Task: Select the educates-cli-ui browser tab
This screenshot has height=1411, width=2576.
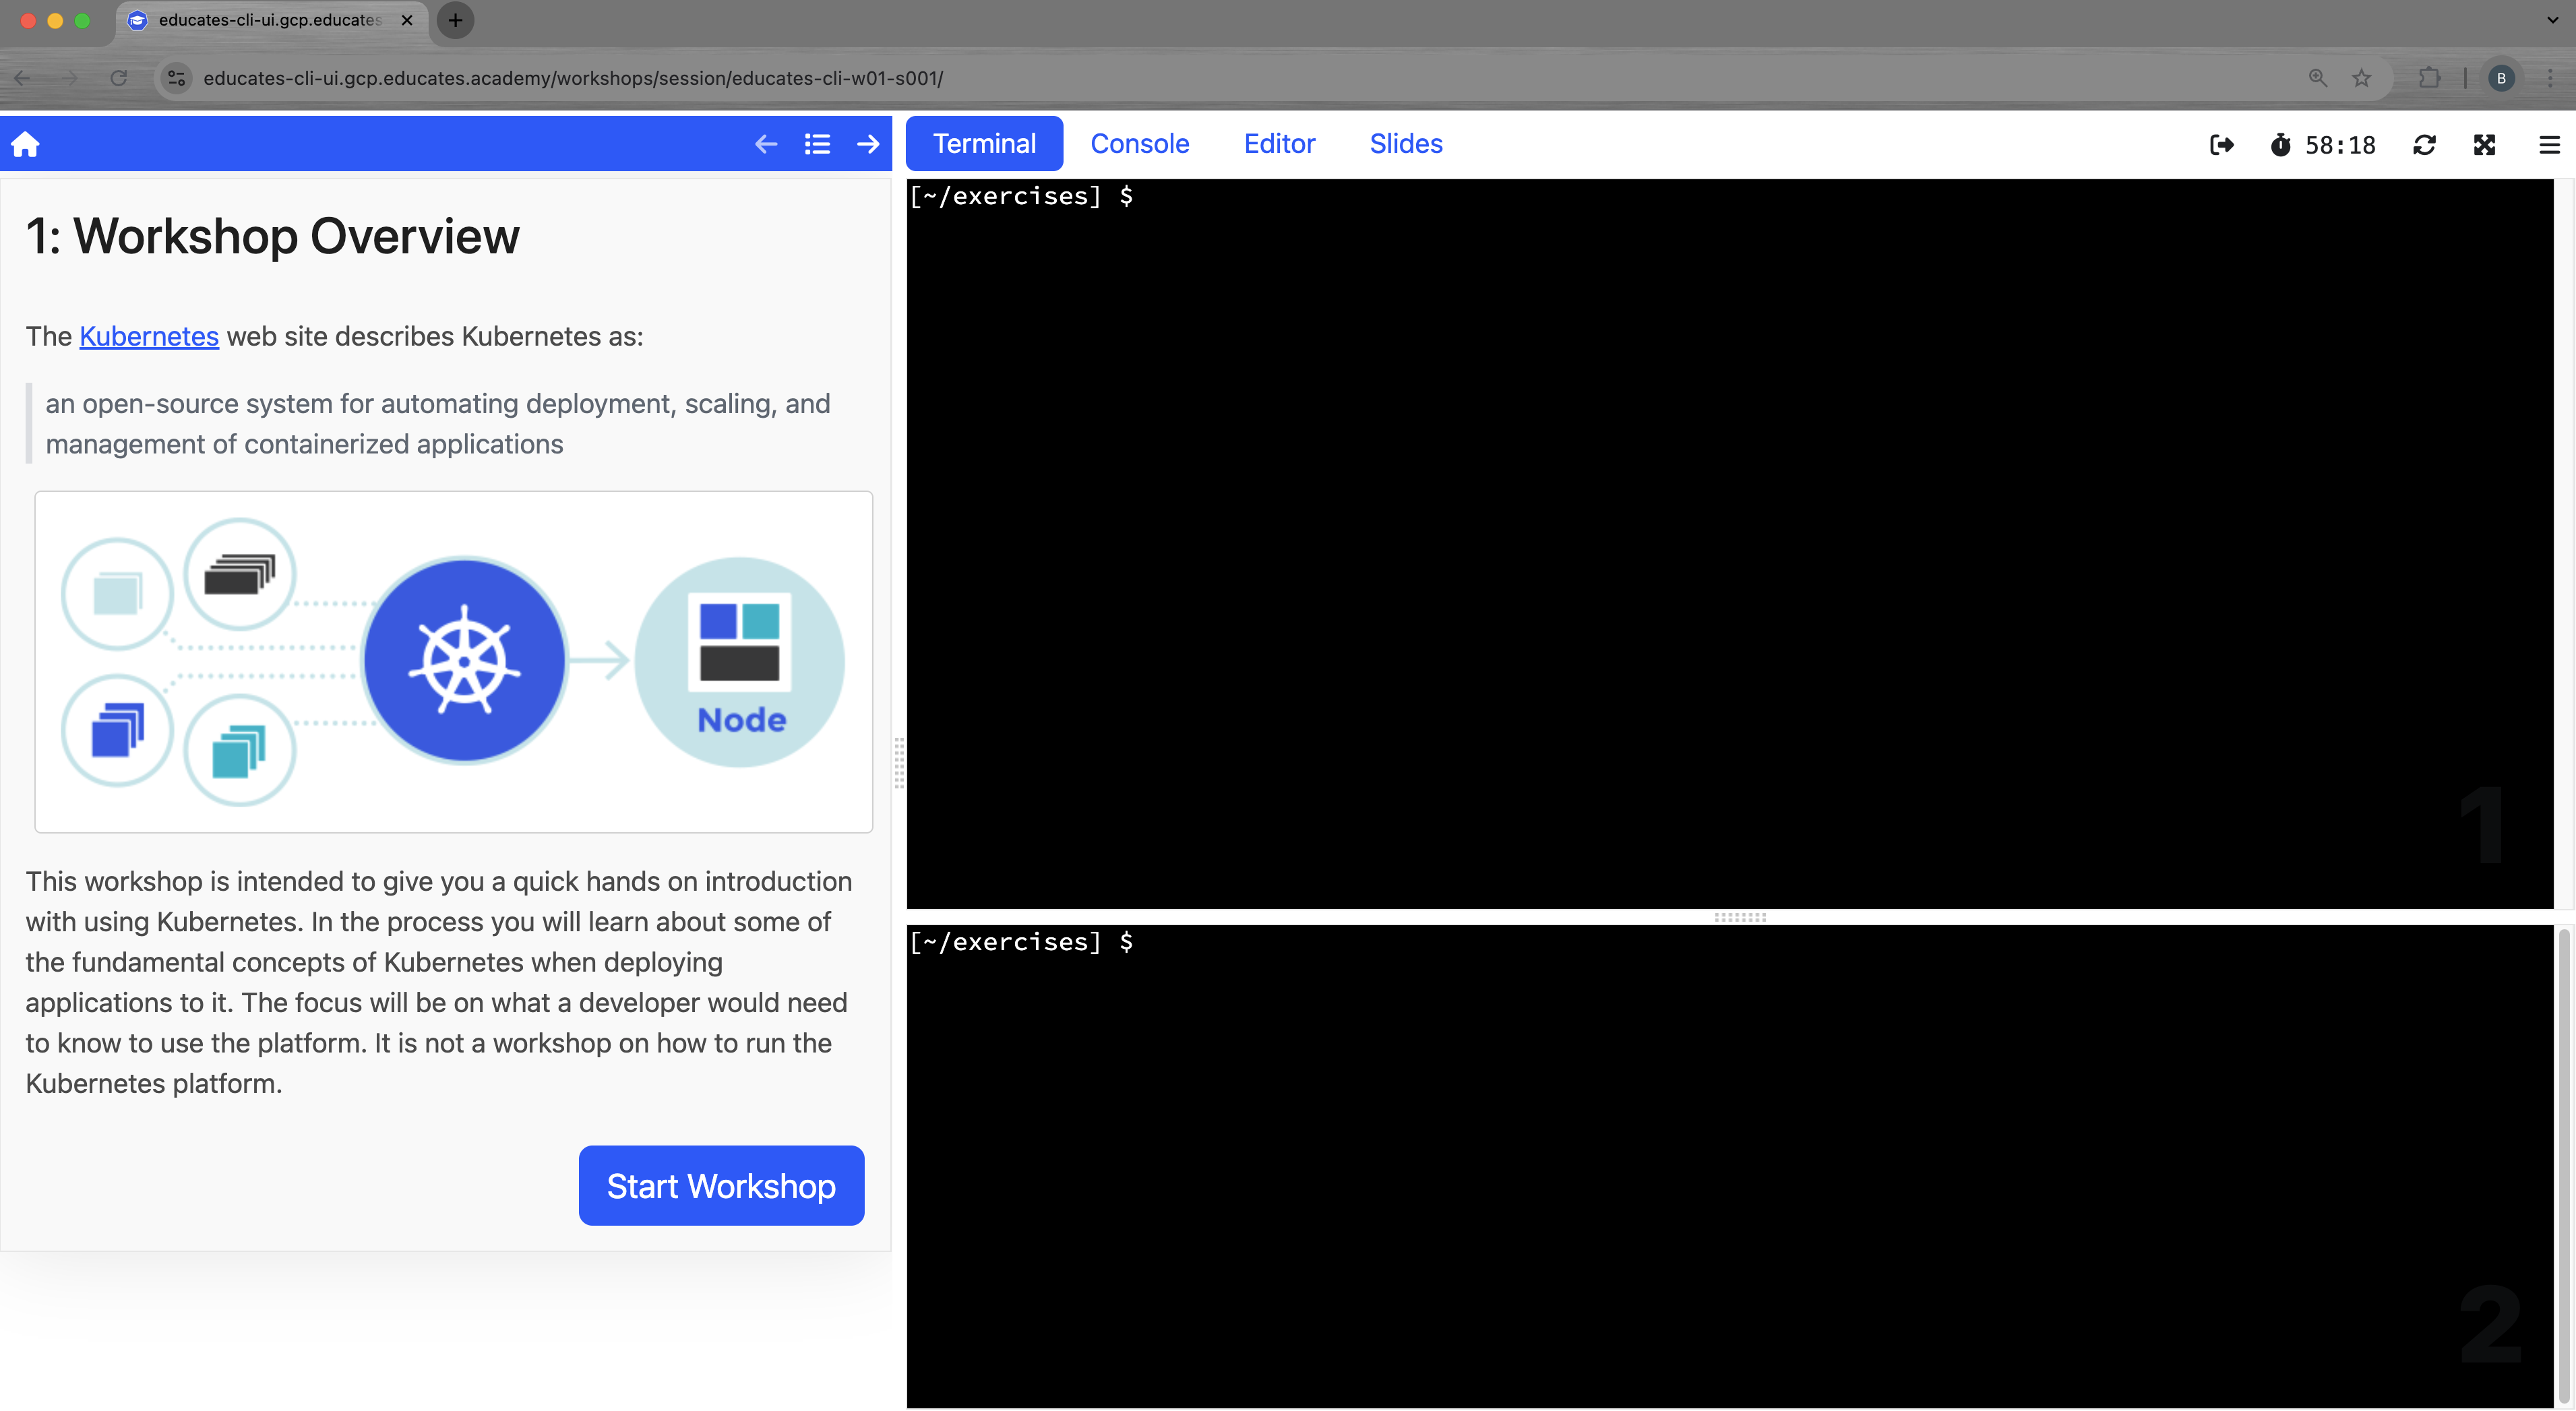Action: (272, 20)
